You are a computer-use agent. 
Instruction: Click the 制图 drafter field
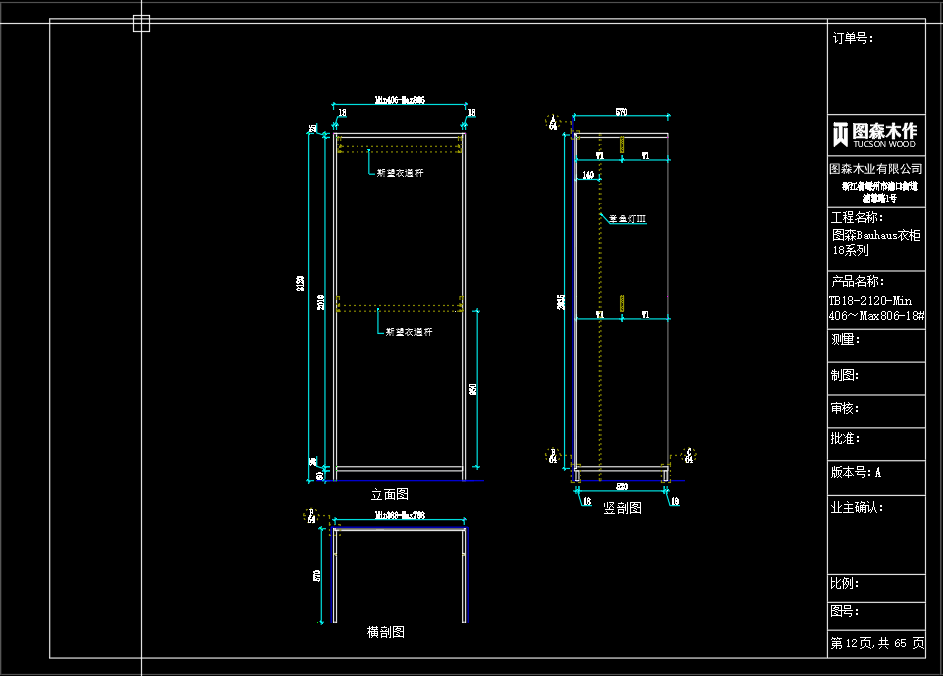click(x=845, y=375)
